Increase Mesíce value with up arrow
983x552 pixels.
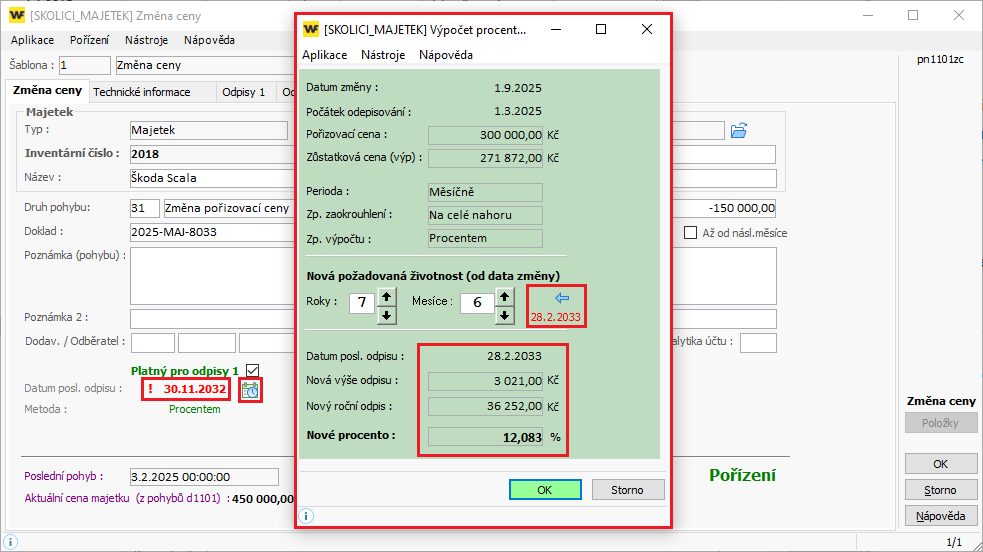tap(503, 295)
